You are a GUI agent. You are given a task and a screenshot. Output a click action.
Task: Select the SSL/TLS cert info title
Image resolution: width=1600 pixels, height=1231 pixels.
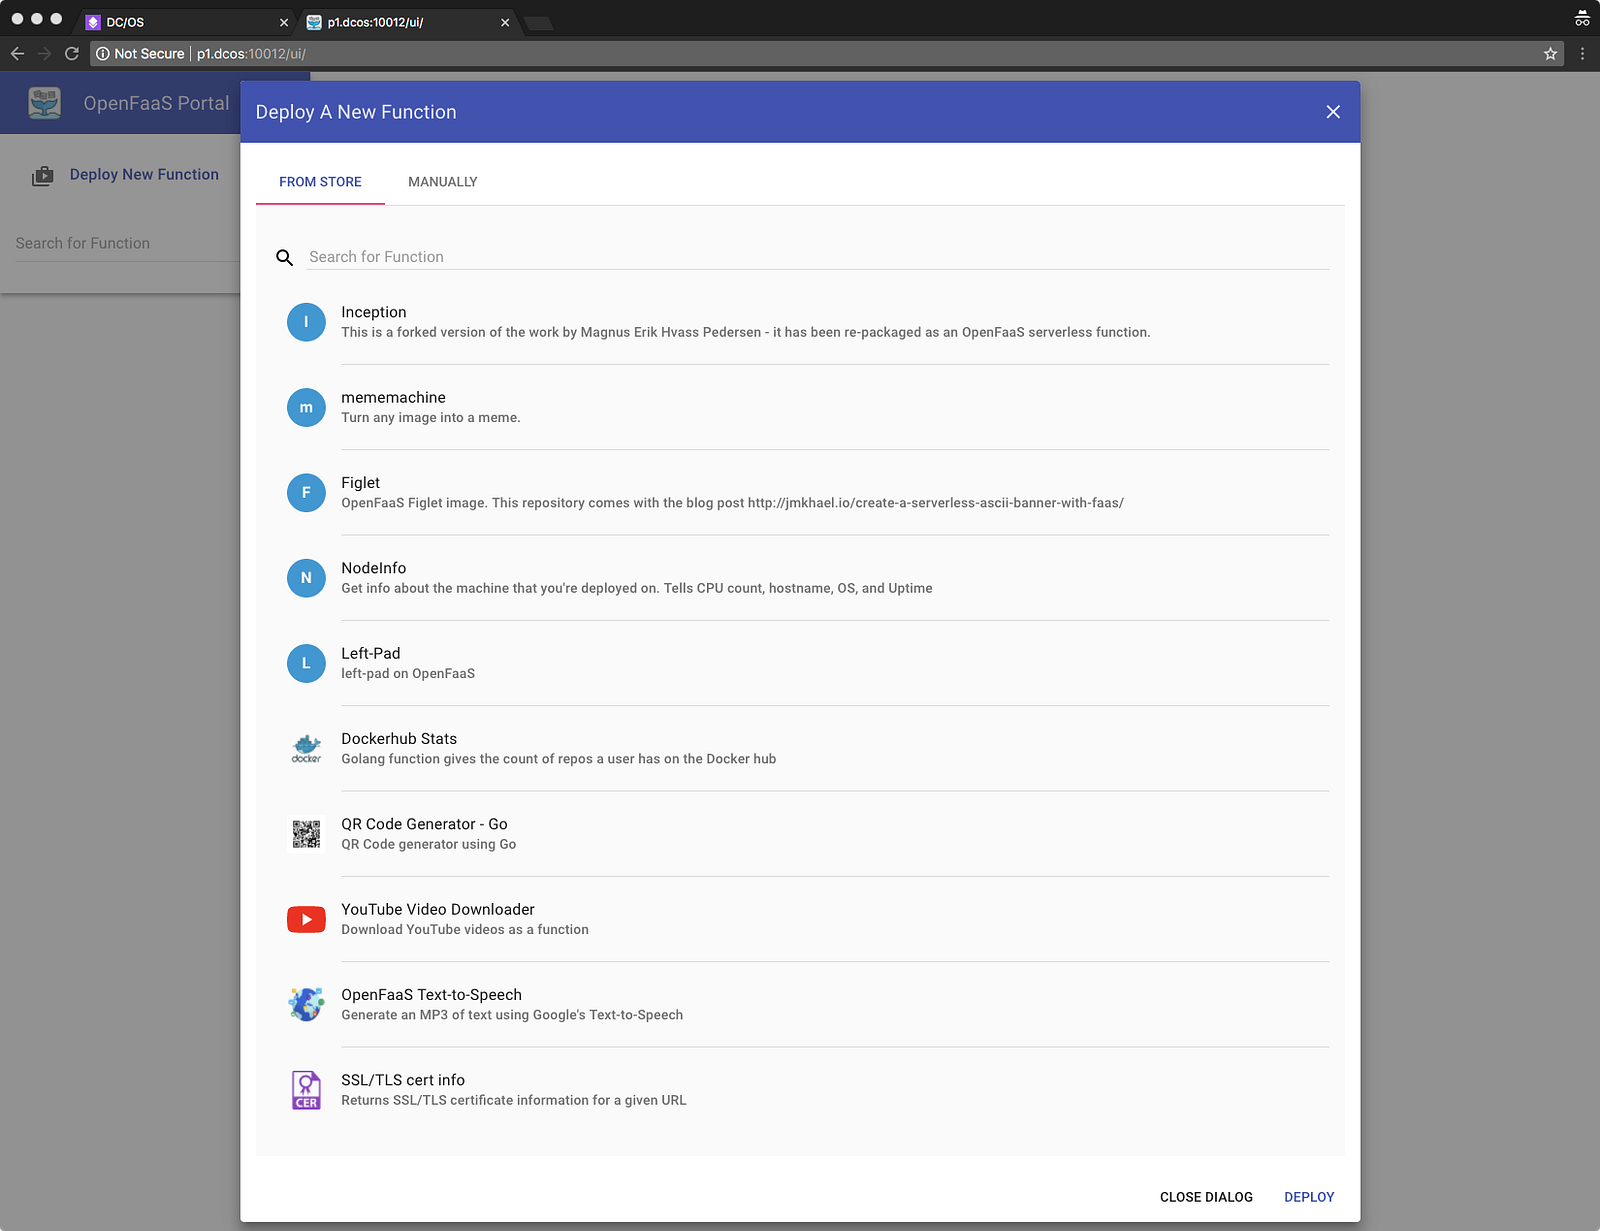[403, 1080]
